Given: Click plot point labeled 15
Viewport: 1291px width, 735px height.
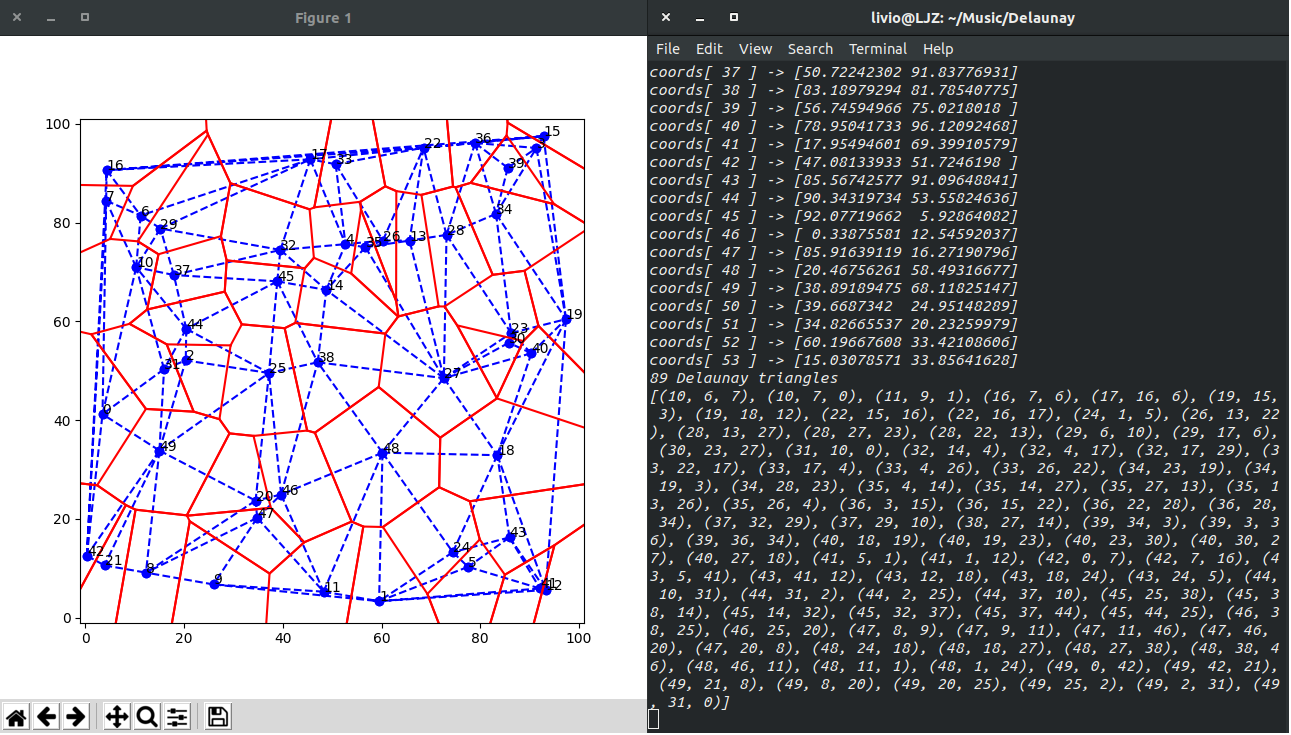Looking at the screenshot, I should (544, 136).
